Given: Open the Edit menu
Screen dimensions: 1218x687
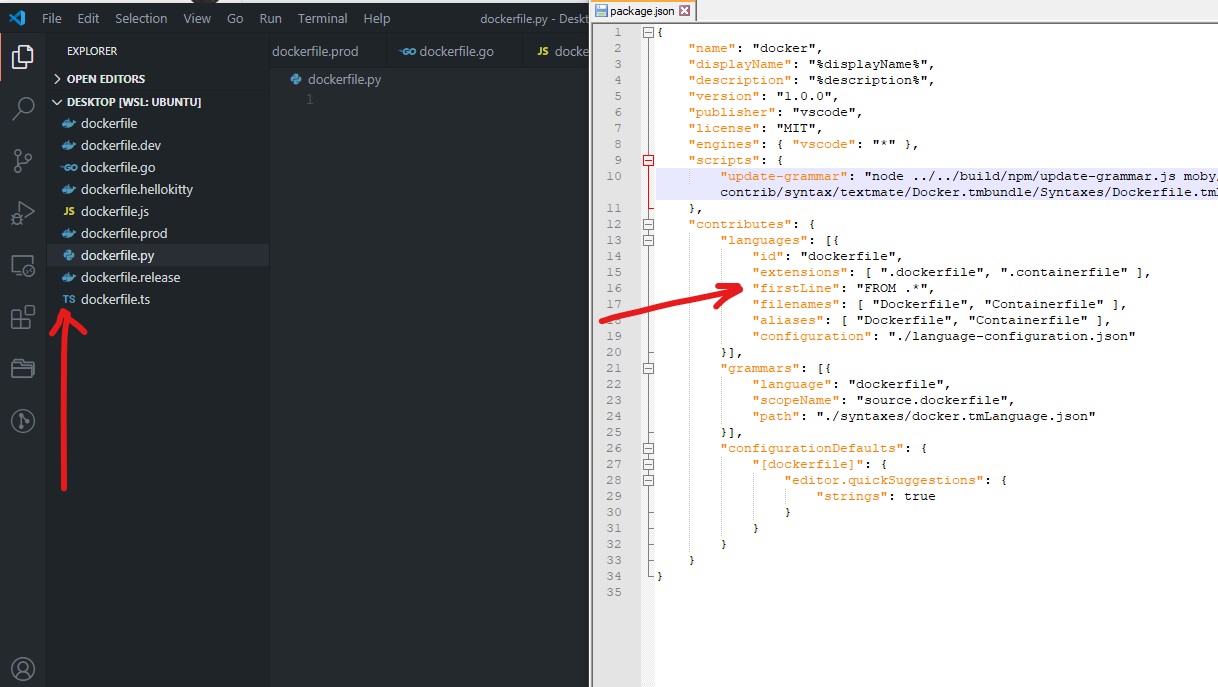Looking at the screenshot, I should coord(88,18).
